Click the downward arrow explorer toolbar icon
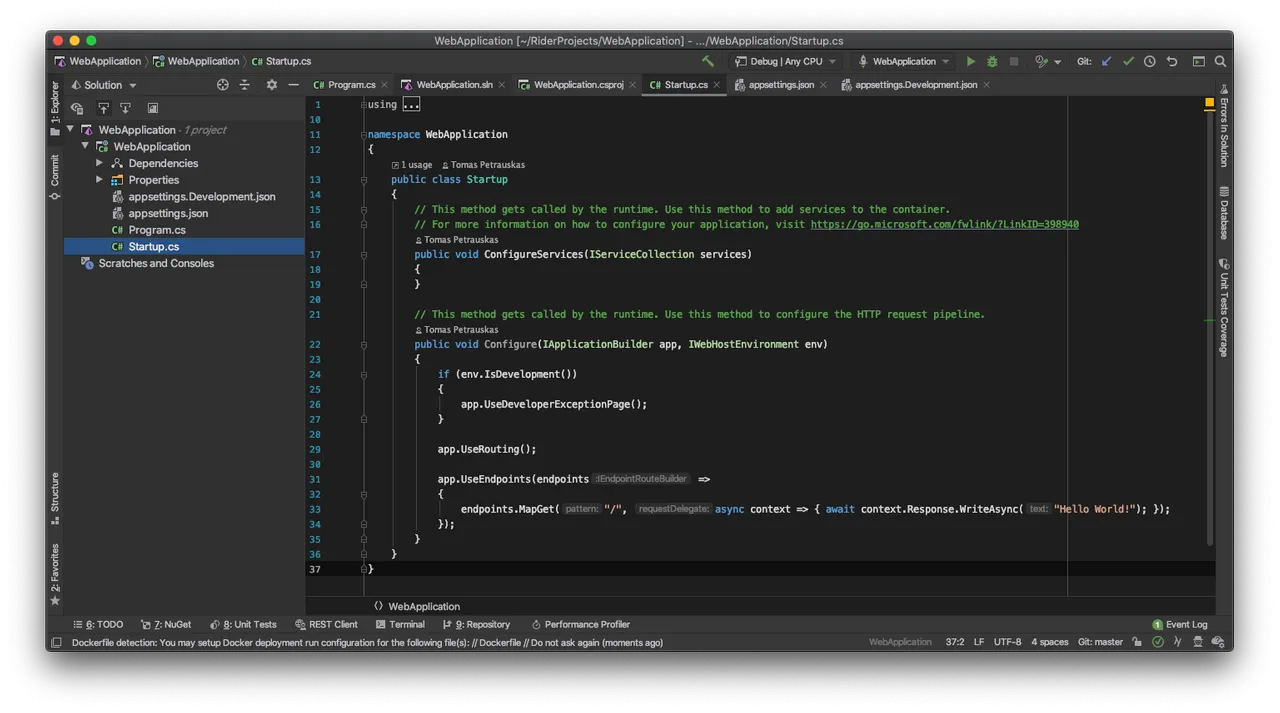The image size is (1280, 713). click(x=125, y=108)
